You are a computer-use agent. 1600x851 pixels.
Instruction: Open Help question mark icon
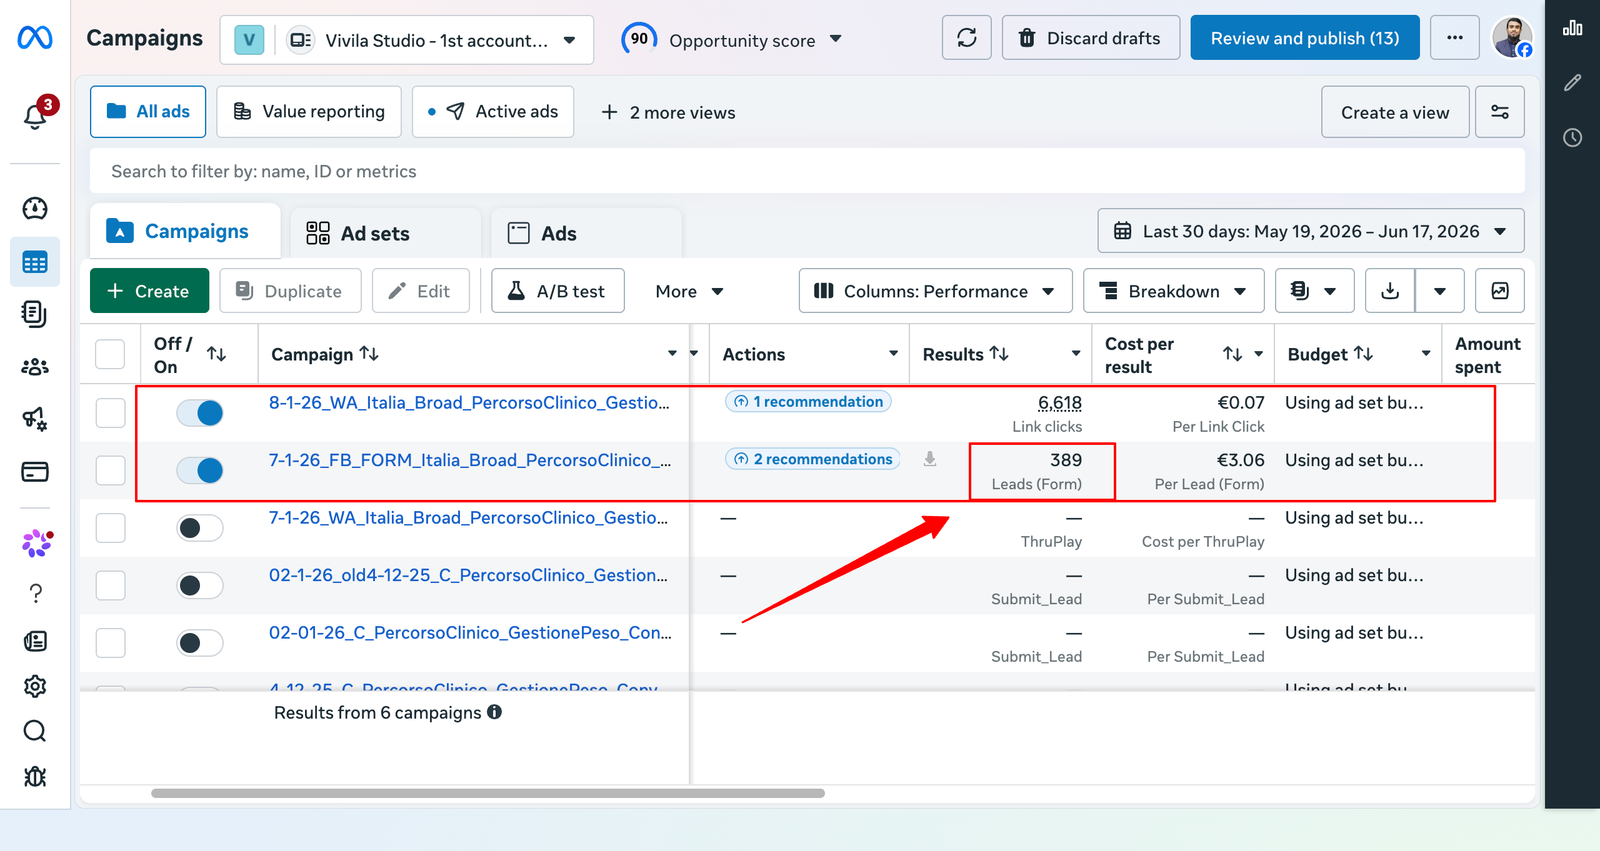point(35,593)
